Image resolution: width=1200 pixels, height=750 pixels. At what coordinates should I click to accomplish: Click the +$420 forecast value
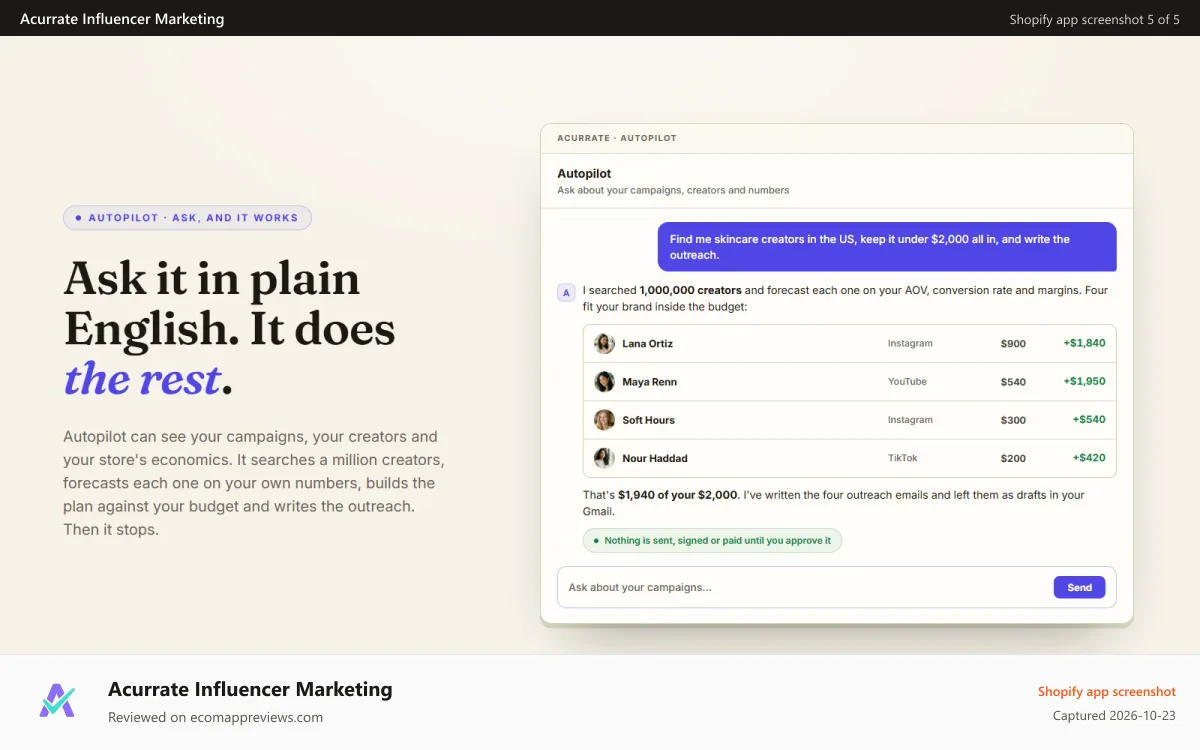click(x=1089, y=458)
